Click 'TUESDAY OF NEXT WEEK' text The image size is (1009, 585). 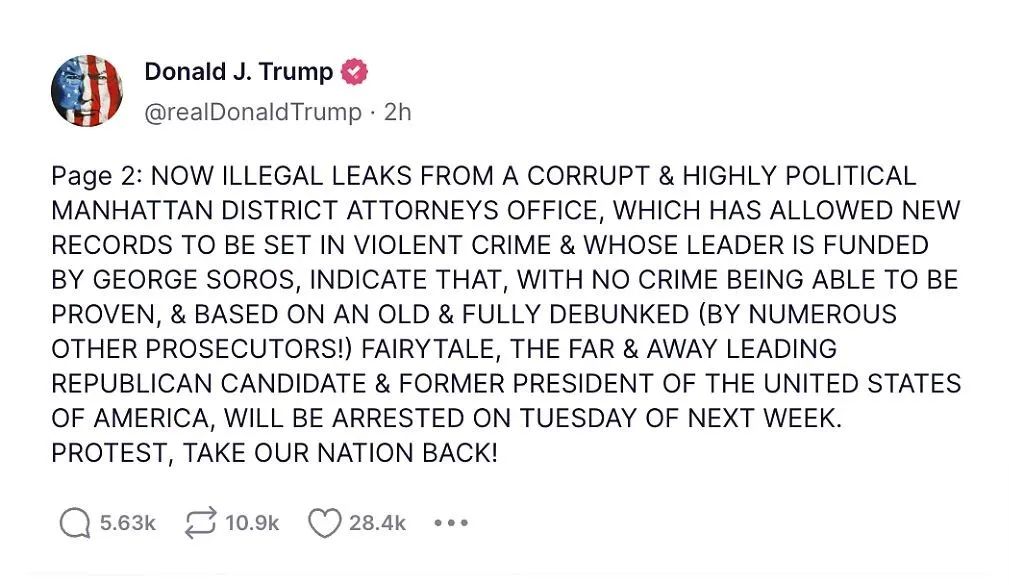pos(680,418)
